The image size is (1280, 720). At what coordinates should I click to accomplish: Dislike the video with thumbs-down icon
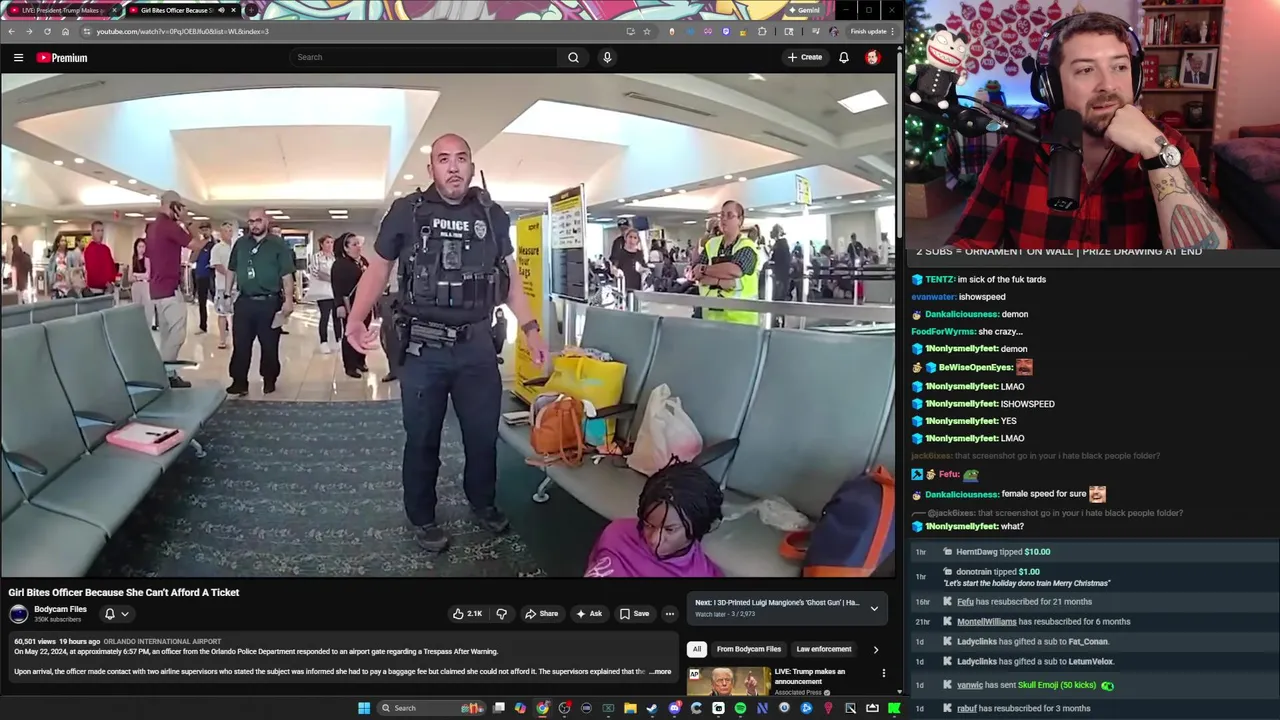tap(502, 614)
